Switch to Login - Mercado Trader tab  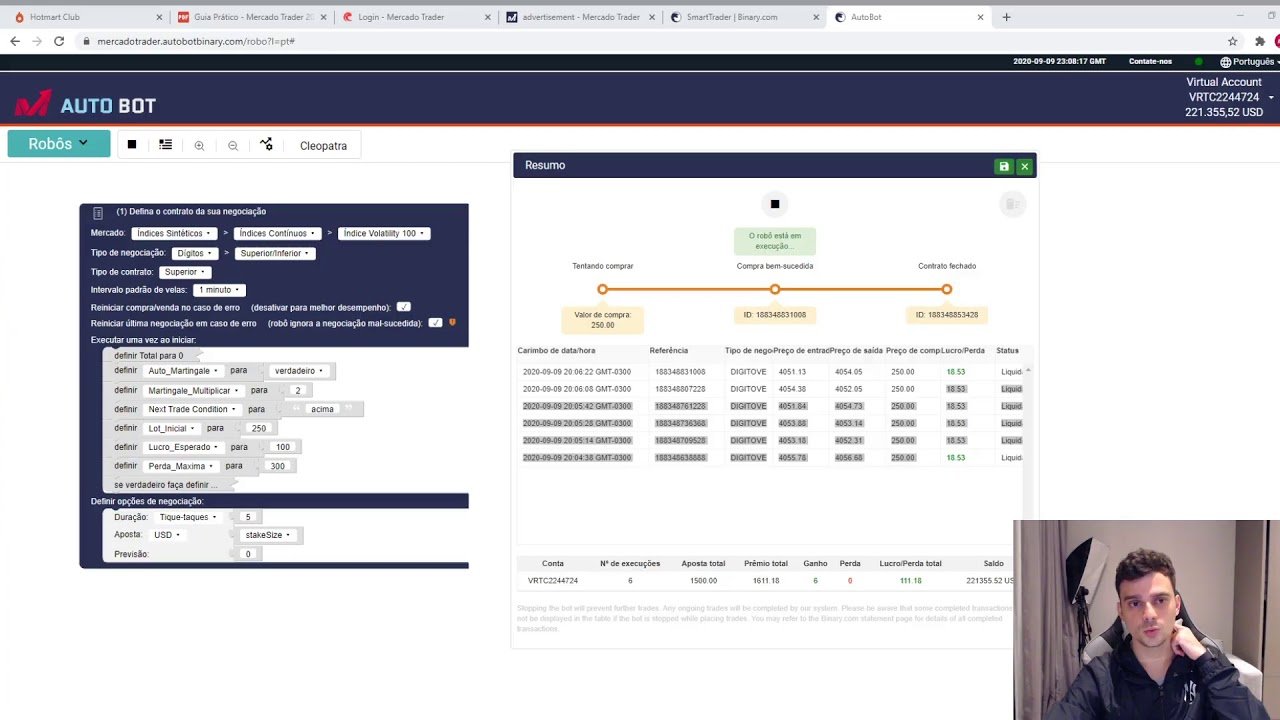coord(415,17)
